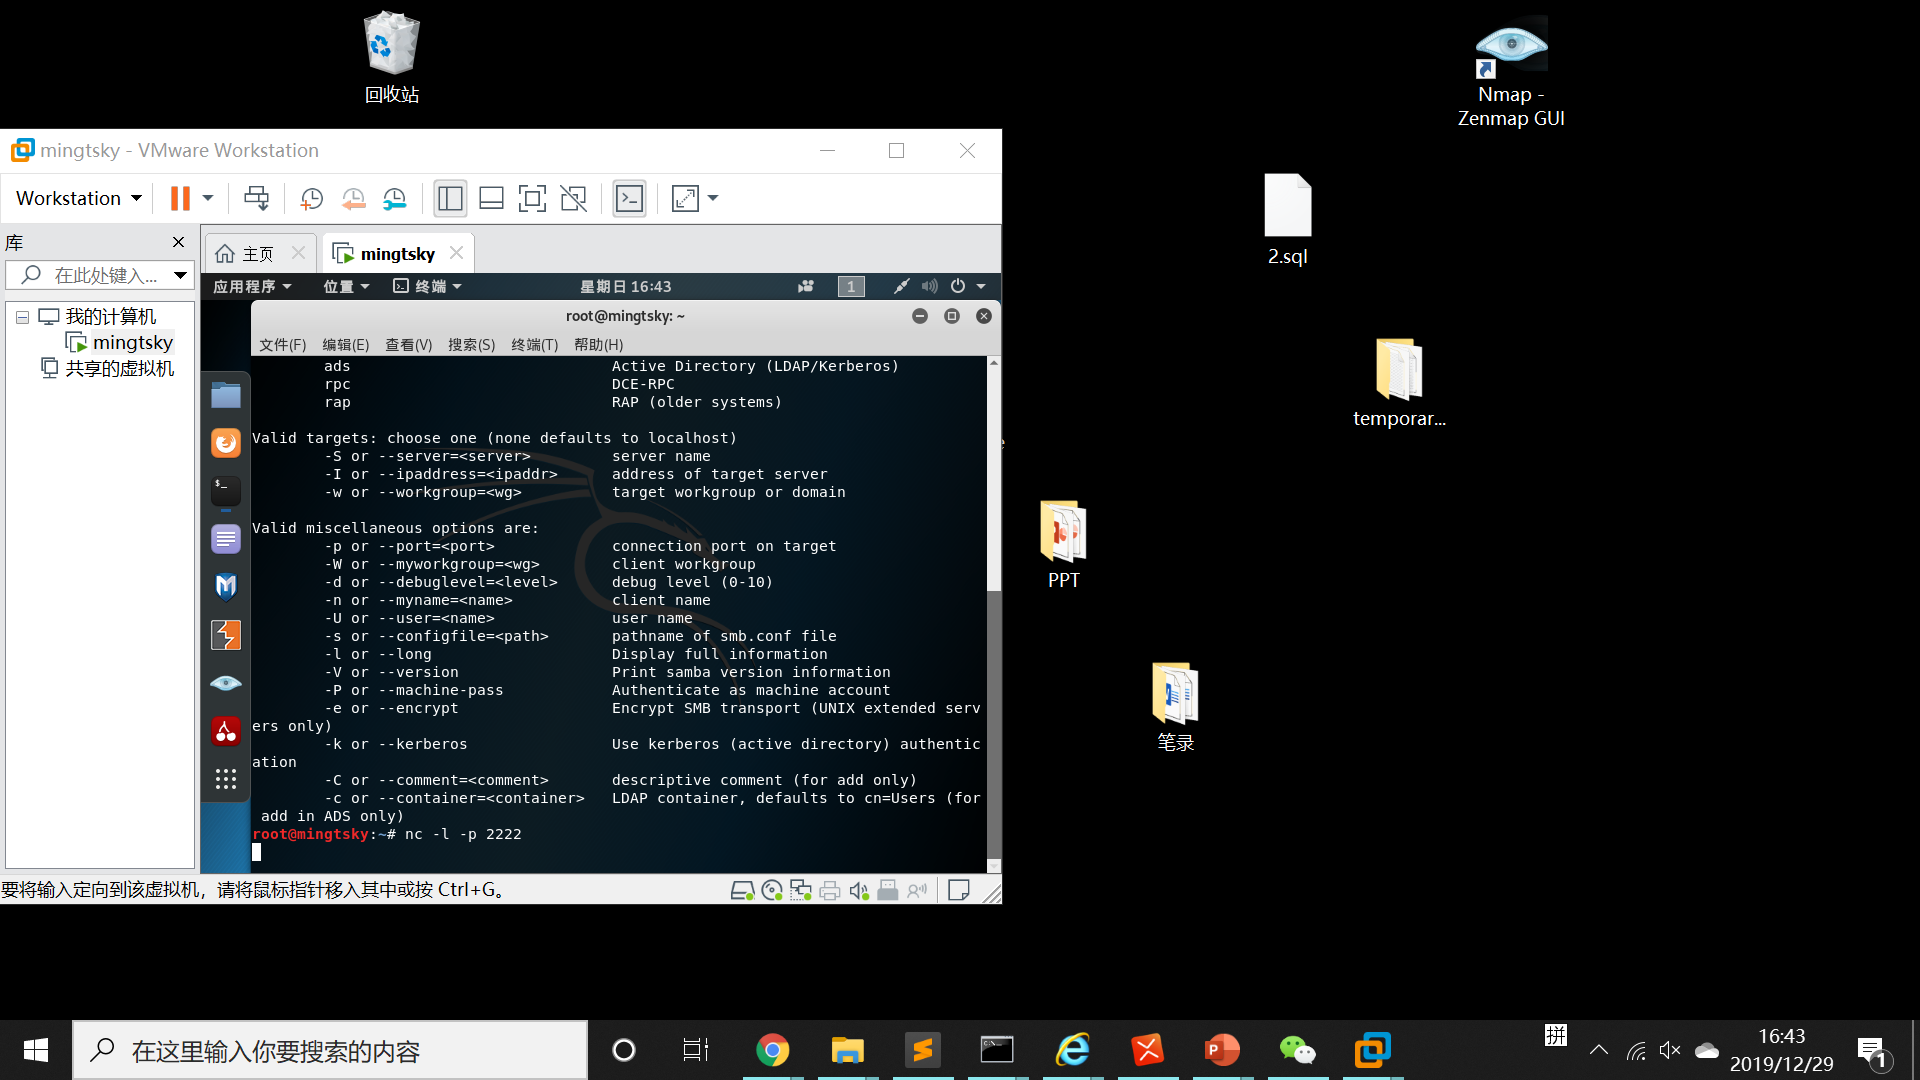Click the revert to snapshot icon
The image size is (1920, 1080).
tap(353, 198)
